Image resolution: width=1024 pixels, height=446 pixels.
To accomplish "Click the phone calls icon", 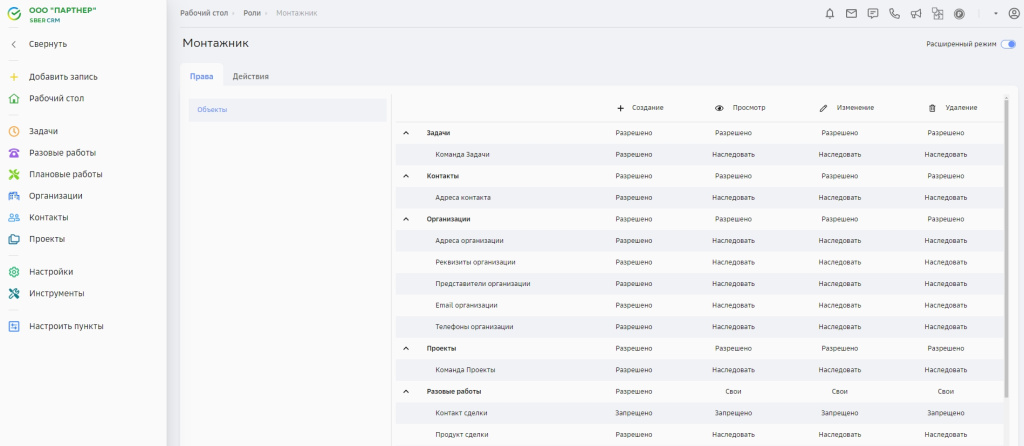I will (894, 13).
